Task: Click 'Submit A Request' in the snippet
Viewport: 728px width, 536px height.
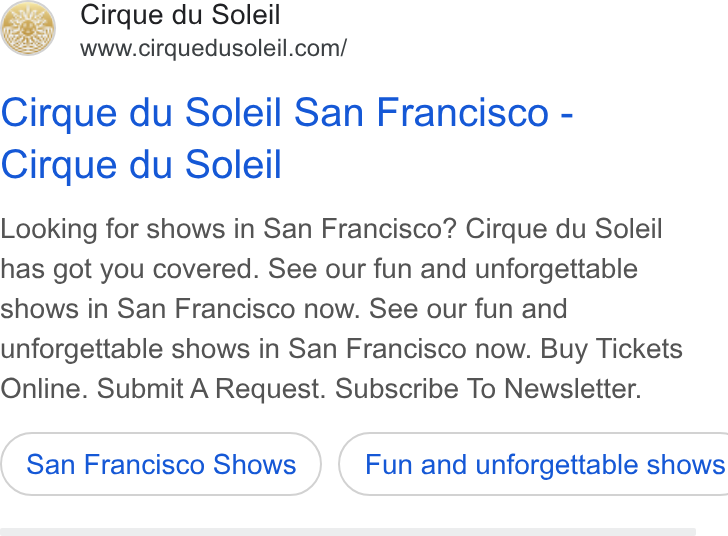Action: [211, 388]
